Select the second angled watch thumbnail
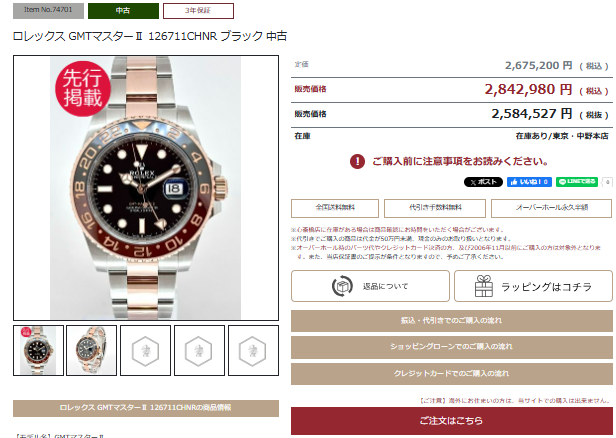The width and height of the screenshot is (616, 438). pyautogui.click(x=92, y=350)
